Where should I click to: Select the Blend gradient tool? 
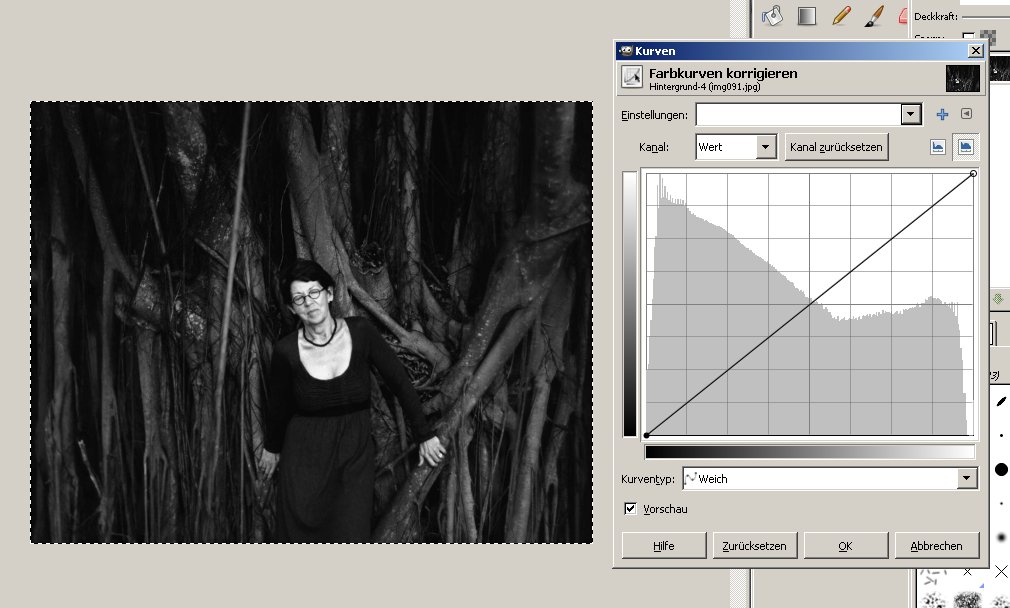point(806,15)
